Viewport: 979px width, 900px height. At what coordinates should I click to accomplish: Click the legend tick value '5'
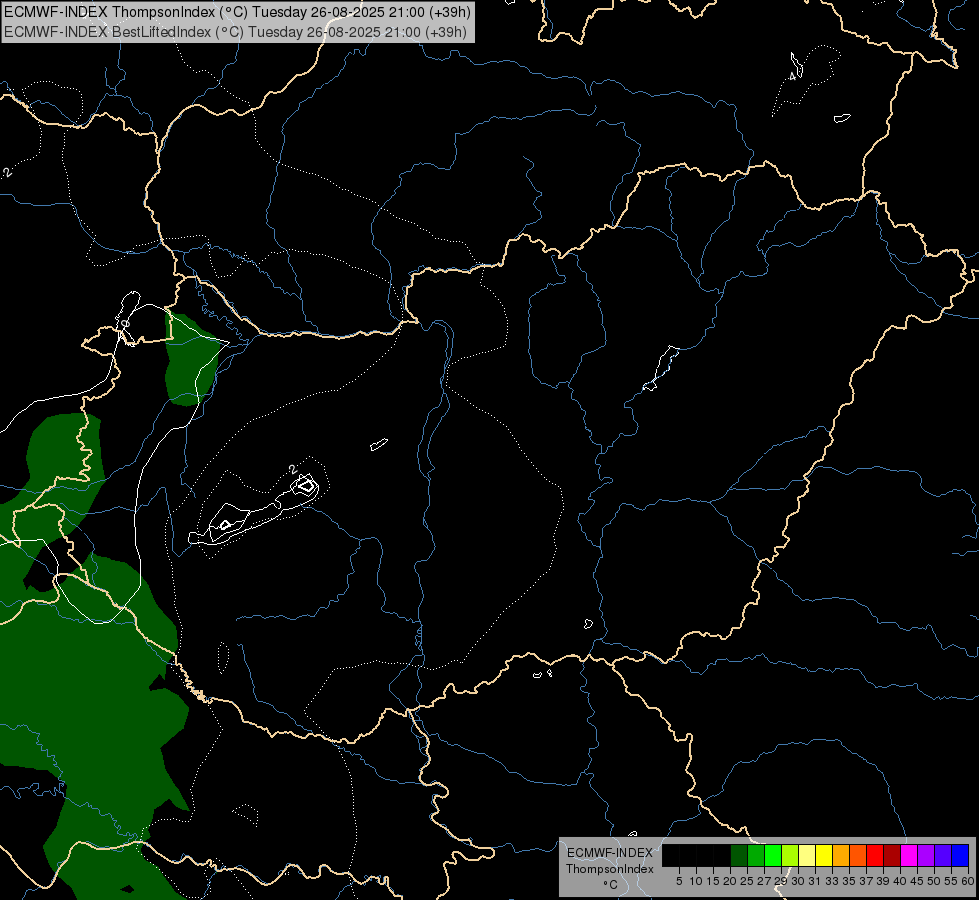pyautogui.click(x=679, y=881)
